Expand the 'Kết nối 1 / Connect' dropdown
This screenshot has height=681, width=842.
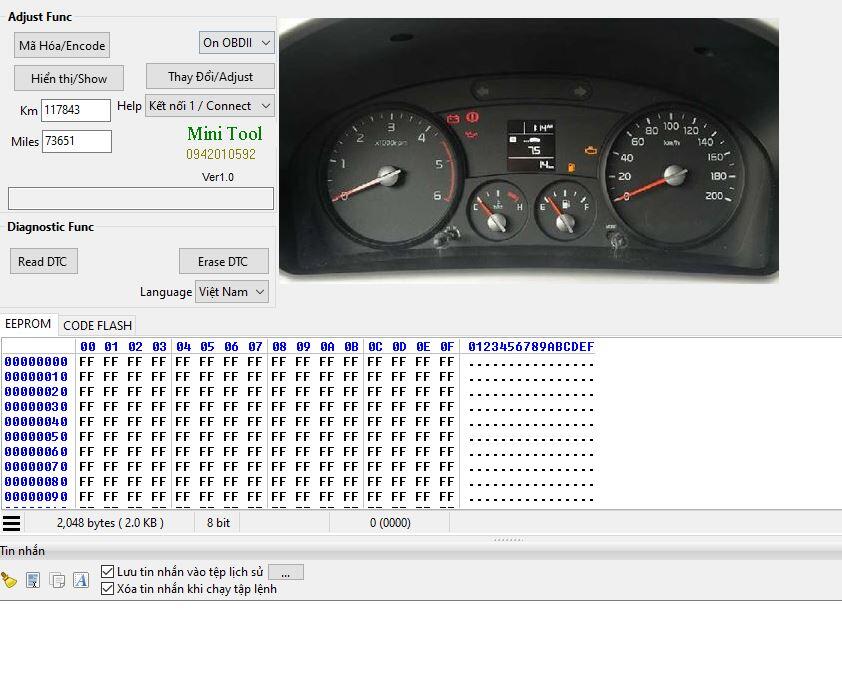click(x=210, y=106)
